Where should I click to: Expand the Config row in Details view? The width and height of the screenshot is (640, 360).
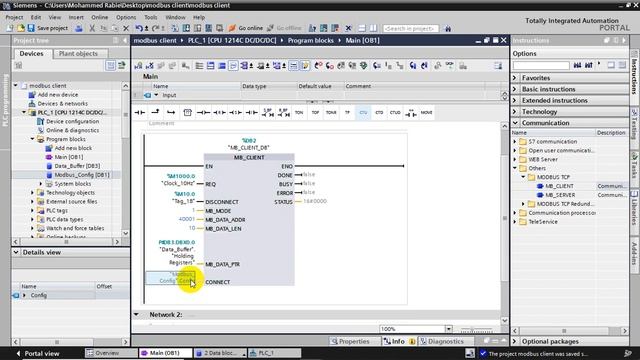click(24, 295)
